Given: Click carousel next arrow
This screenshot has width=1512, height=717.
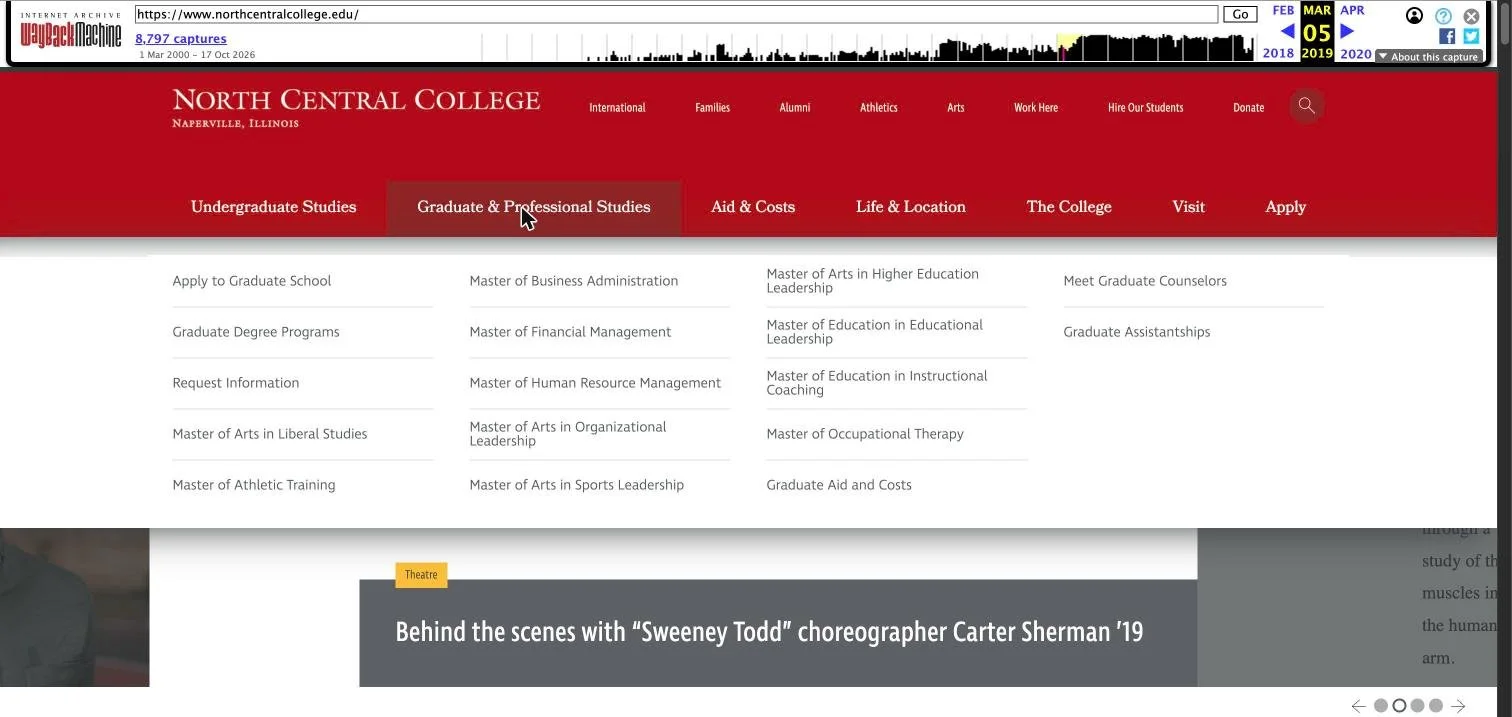Looking at the screenshot, I should pyautogui.click(x=1458, y=706).
